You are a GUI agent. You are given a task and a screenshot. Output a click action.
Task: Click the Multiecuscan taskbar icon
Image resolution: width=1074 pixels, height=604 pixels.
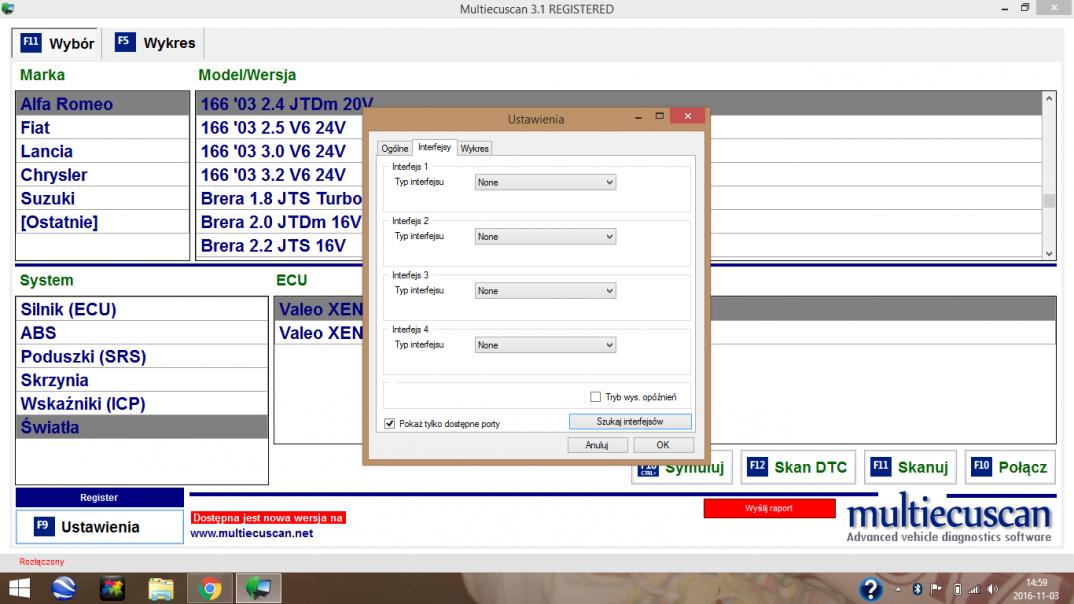click(x=258, y=588)
